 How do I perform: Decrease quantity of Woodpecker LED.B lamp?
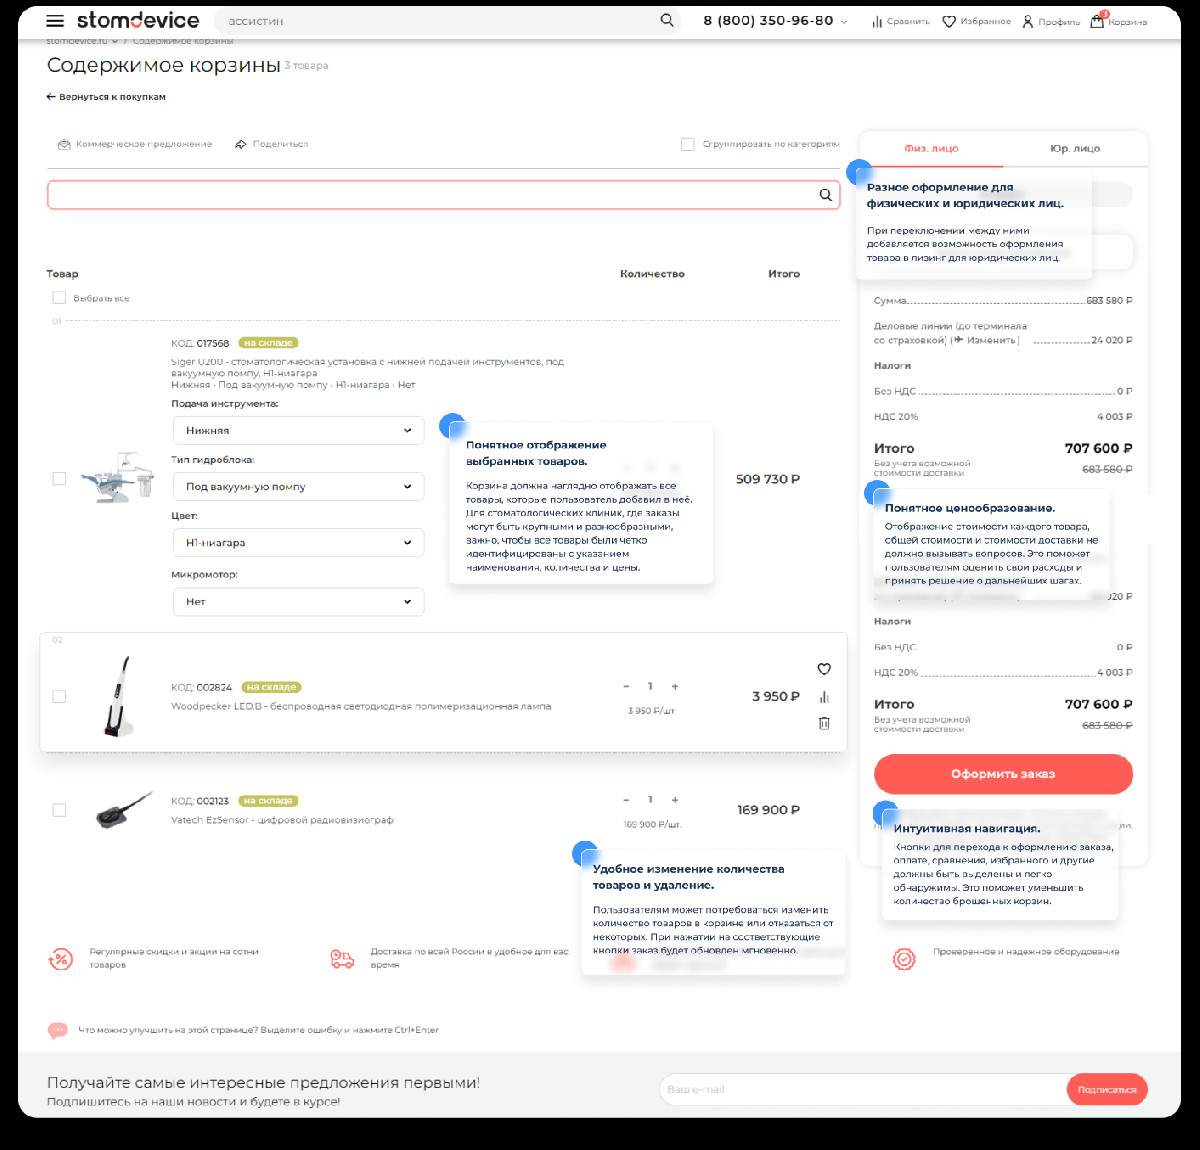626,686
